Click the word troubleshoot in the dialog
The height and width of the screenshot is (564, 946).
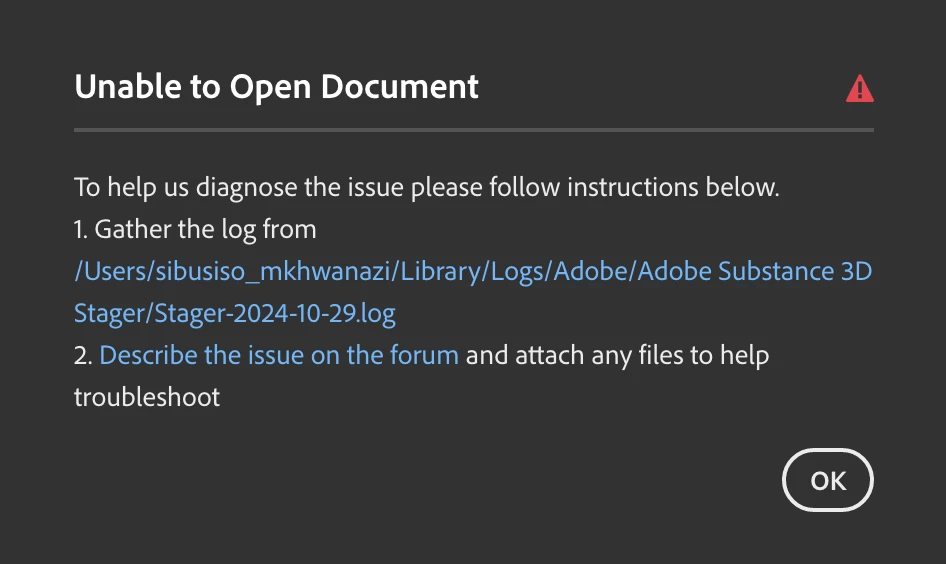point(146,397)
